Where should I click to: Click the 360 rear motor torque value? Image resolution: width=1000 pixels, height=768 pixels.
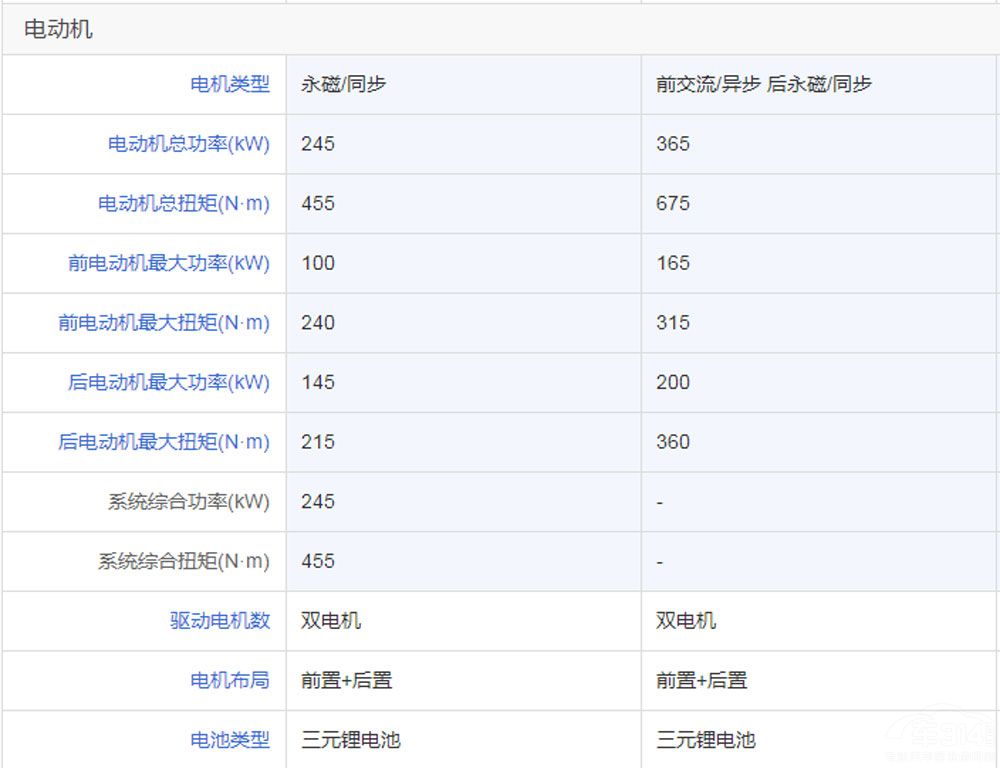(673, 442)
